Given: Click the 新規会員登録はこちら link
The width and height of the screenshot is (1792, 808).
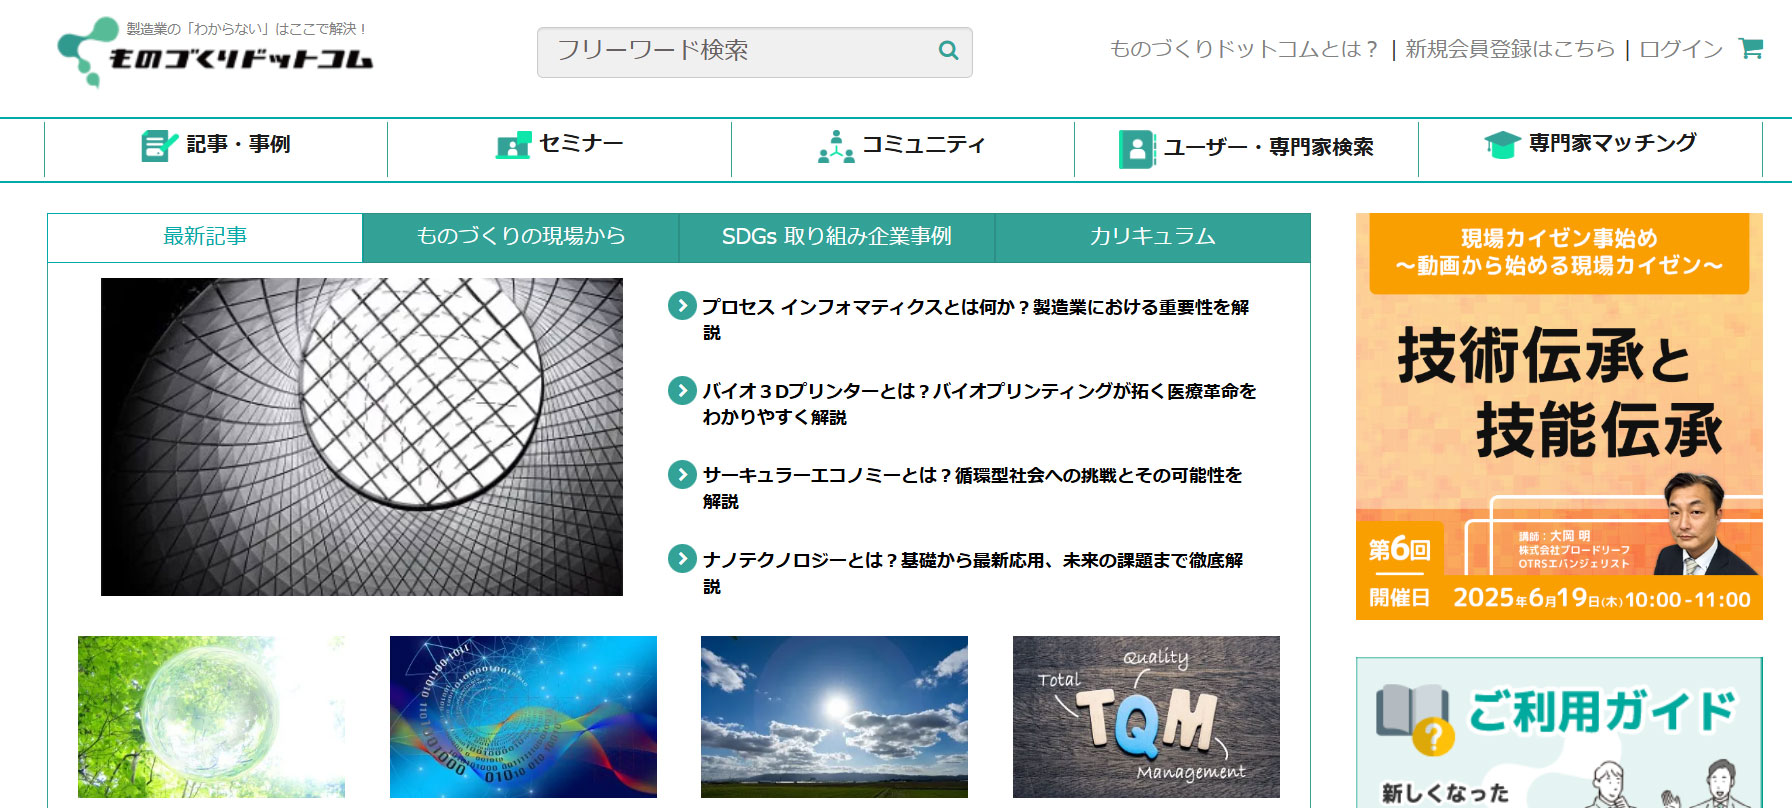Looking at the screenshot, I should pos(1509,49).
